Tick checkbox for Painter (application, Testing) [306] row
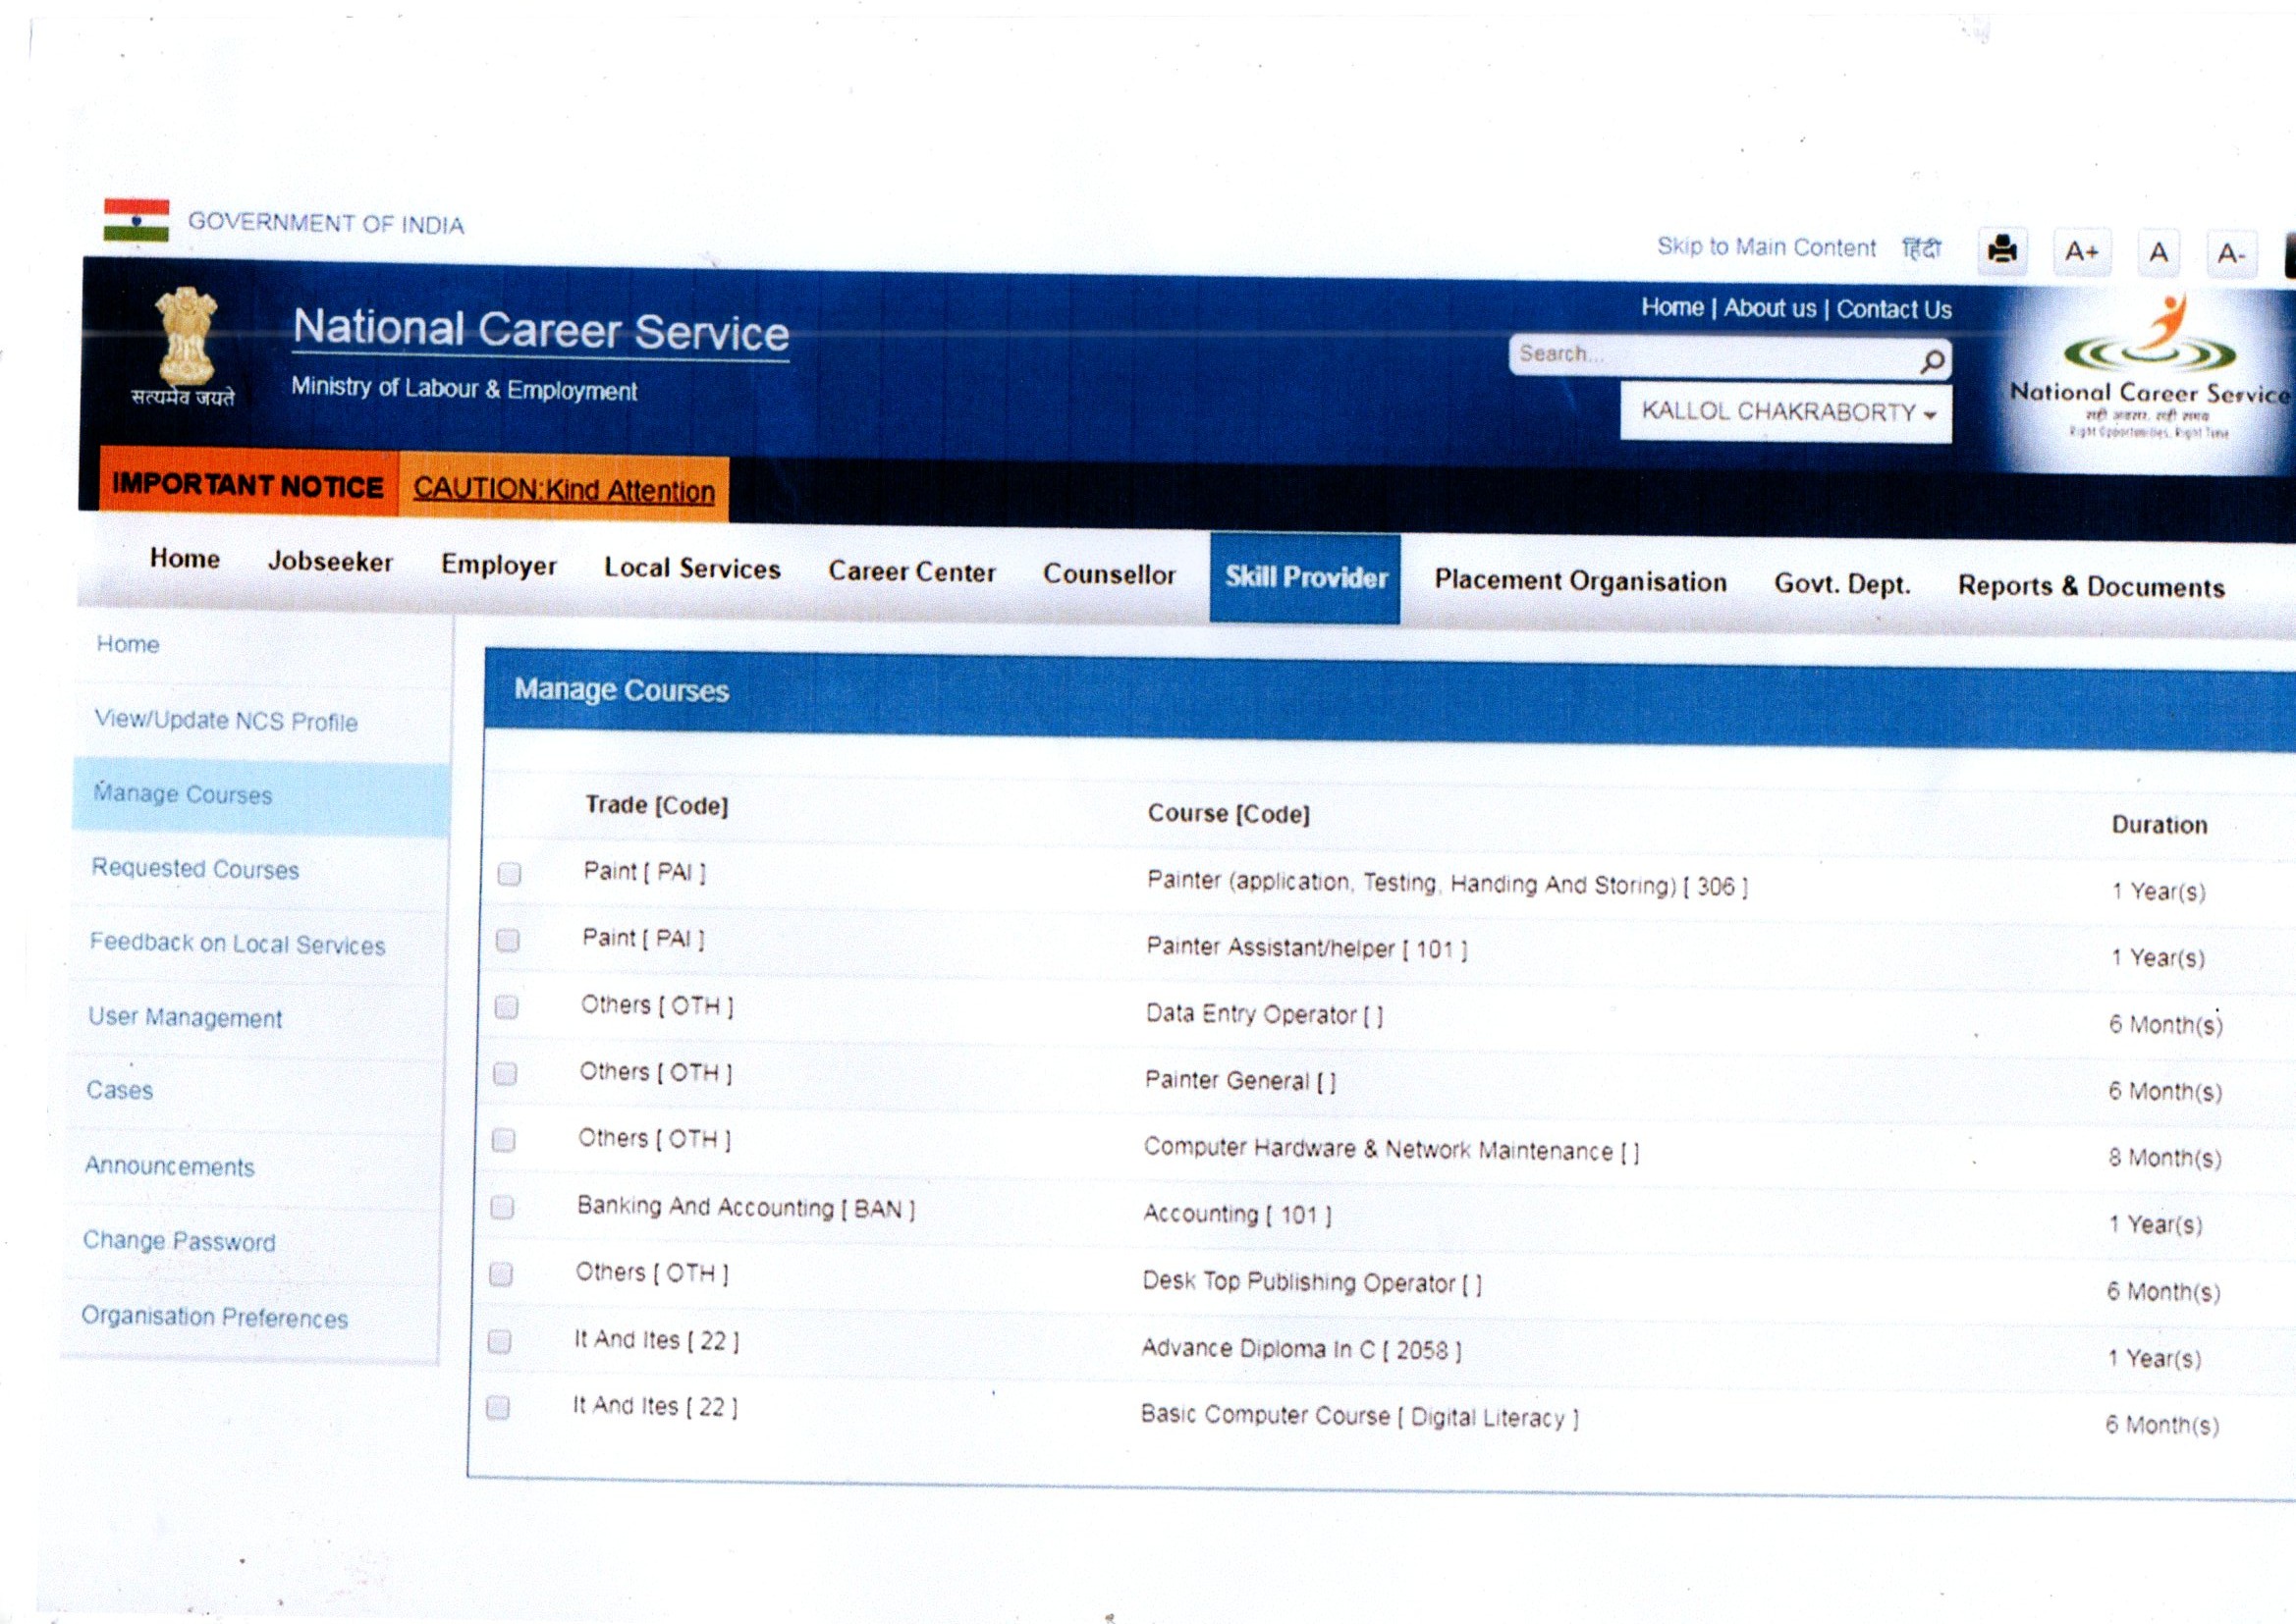This screenshot has height=1624, width=2296. 509,874
